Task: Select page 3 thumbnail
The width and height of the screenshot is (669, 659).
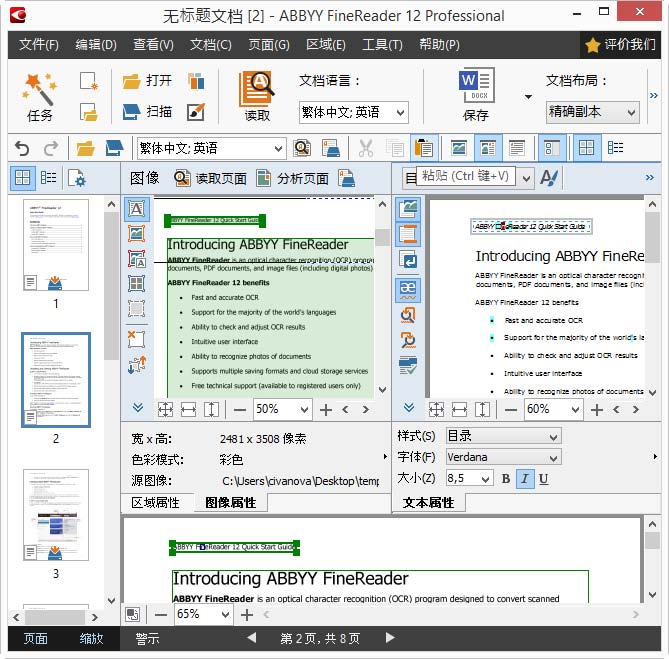Action: pos(56,515)
